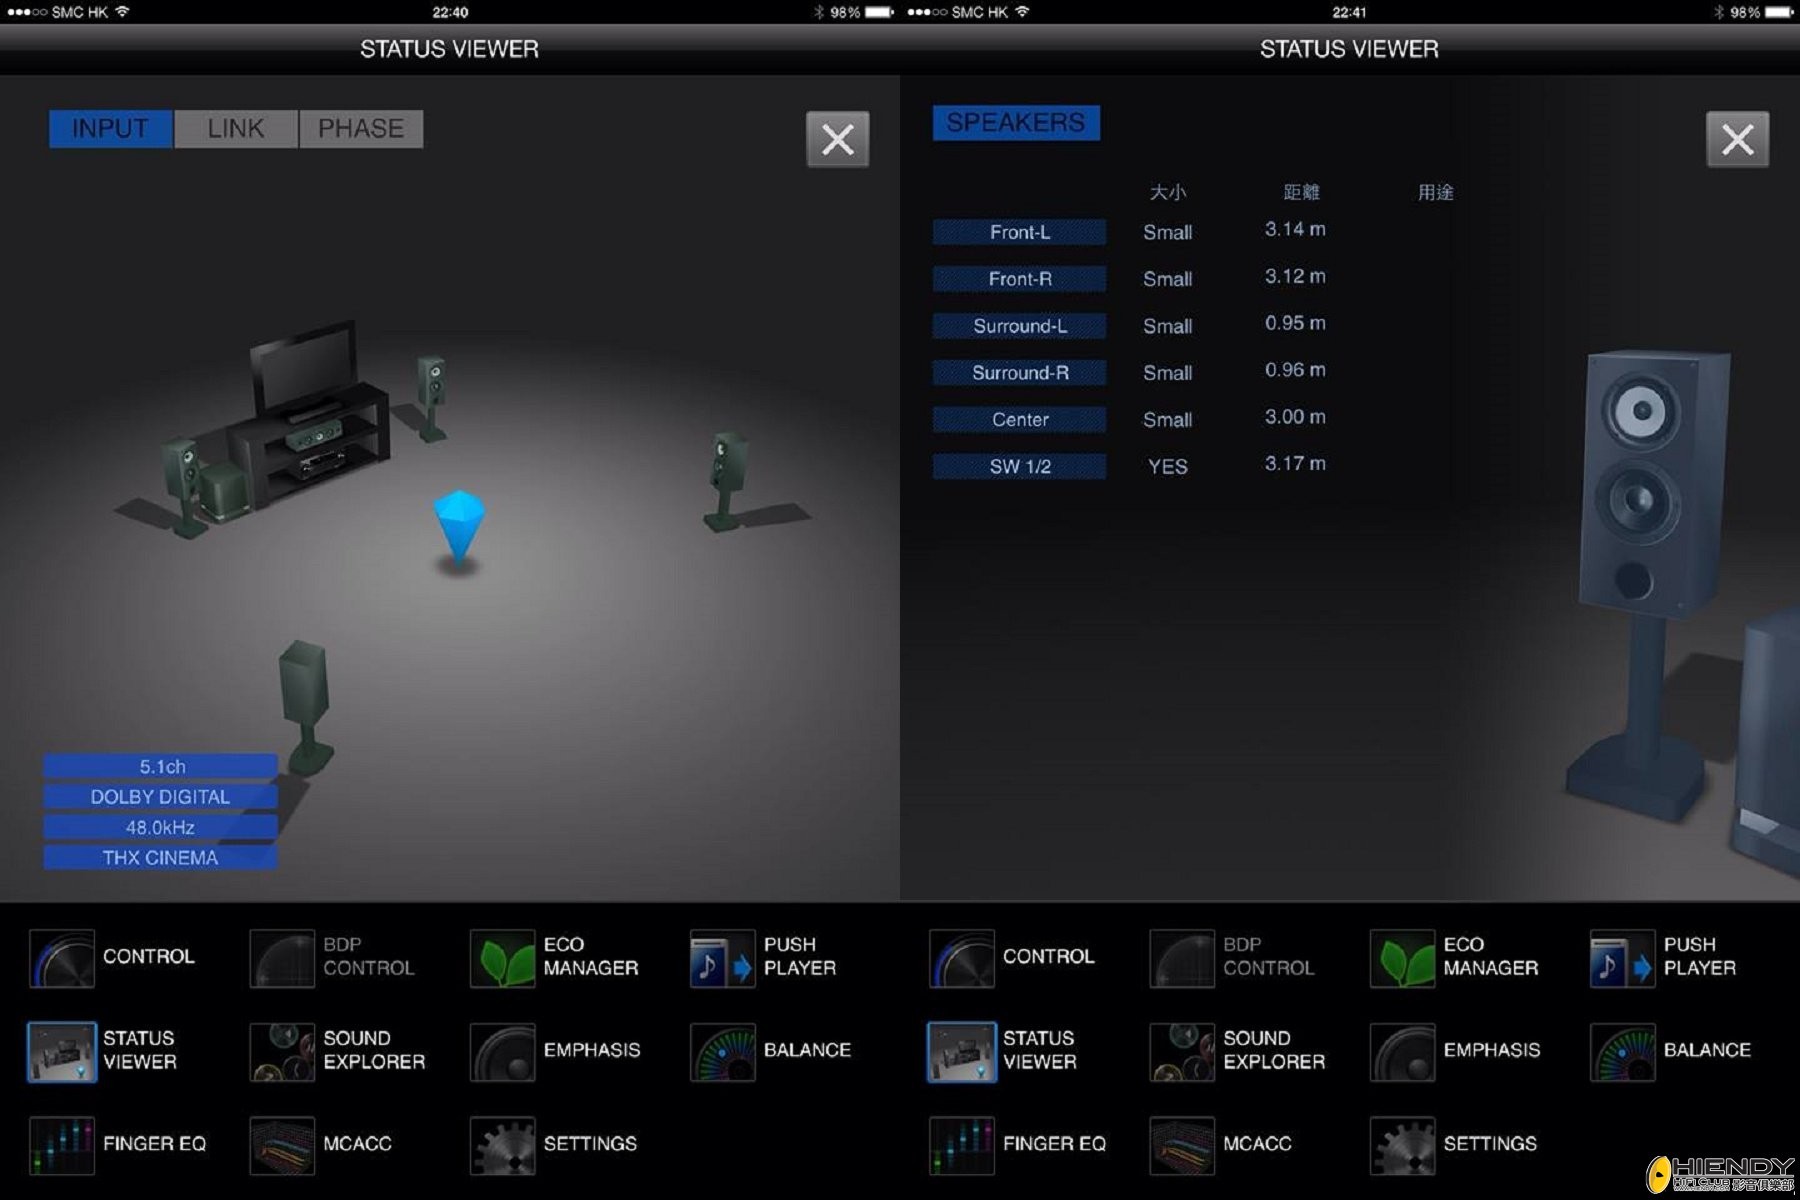Open PUSH PLAYER icon in left screen
1800x1200 pixels.
click(723, 958)
